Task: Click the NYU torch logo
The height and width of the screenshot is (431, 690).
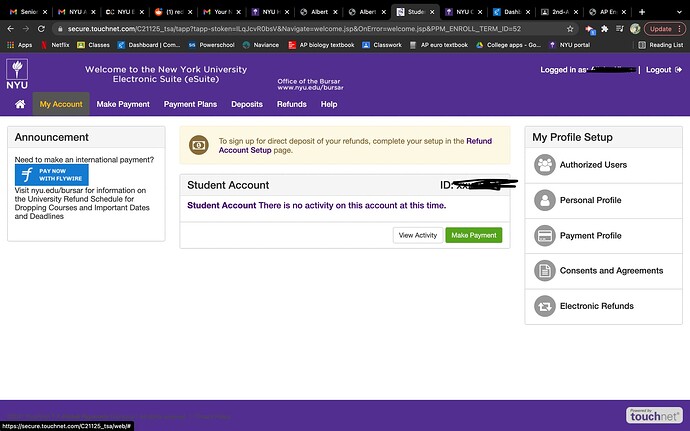Action: [x=17, y=74]
